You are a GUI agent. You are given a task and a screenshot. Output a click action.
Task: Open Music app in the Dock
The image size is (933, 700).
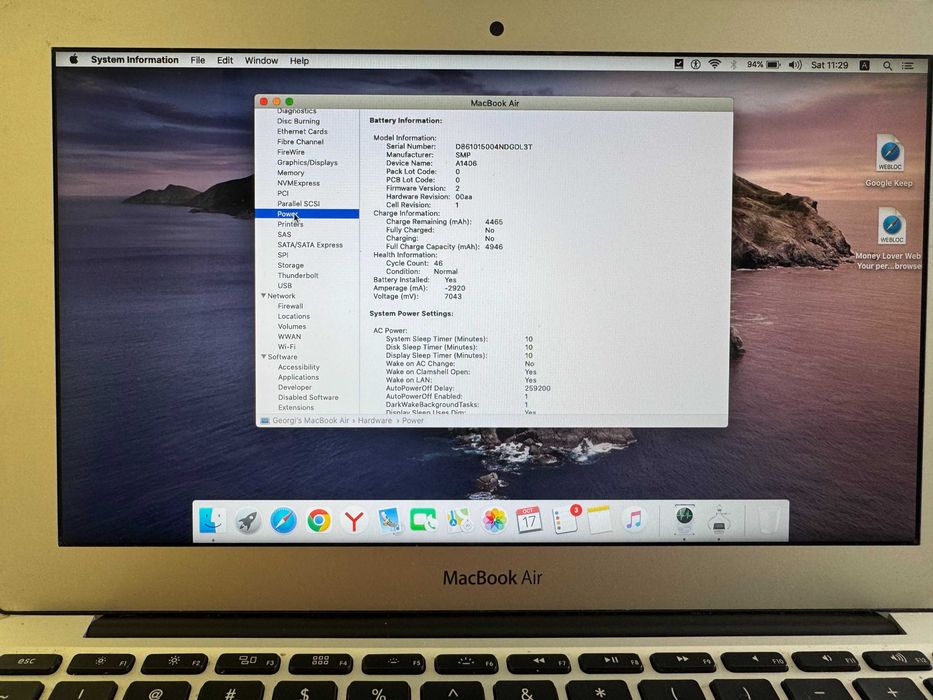pyautogui.click(x=634, y=521)
